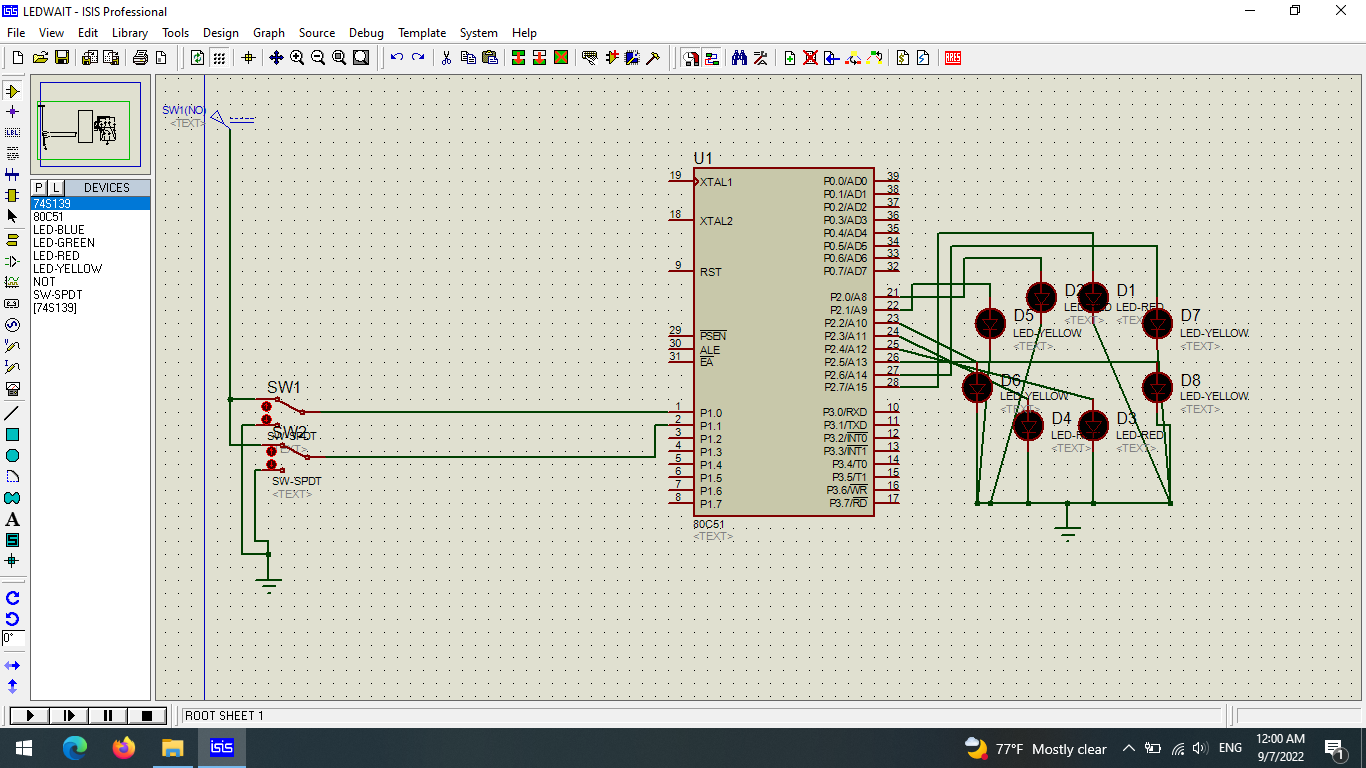1366x768 pixels.
Task: Click the Rotate Anti-Clockwise icon
Action: 13,619
